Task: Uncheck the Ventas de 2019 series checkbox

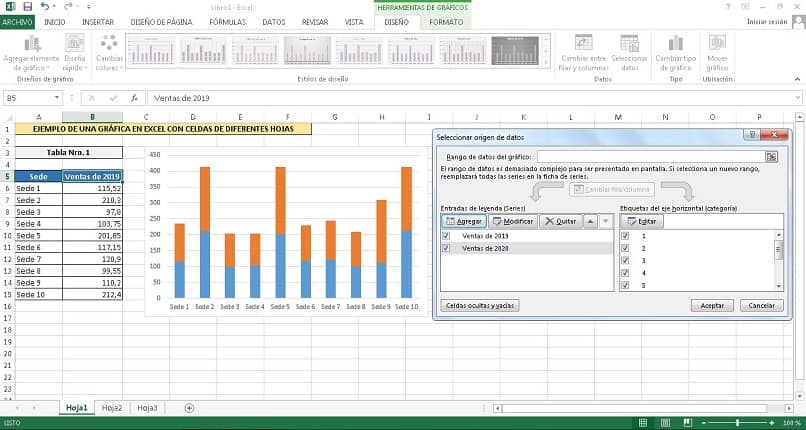Action: 446,235
